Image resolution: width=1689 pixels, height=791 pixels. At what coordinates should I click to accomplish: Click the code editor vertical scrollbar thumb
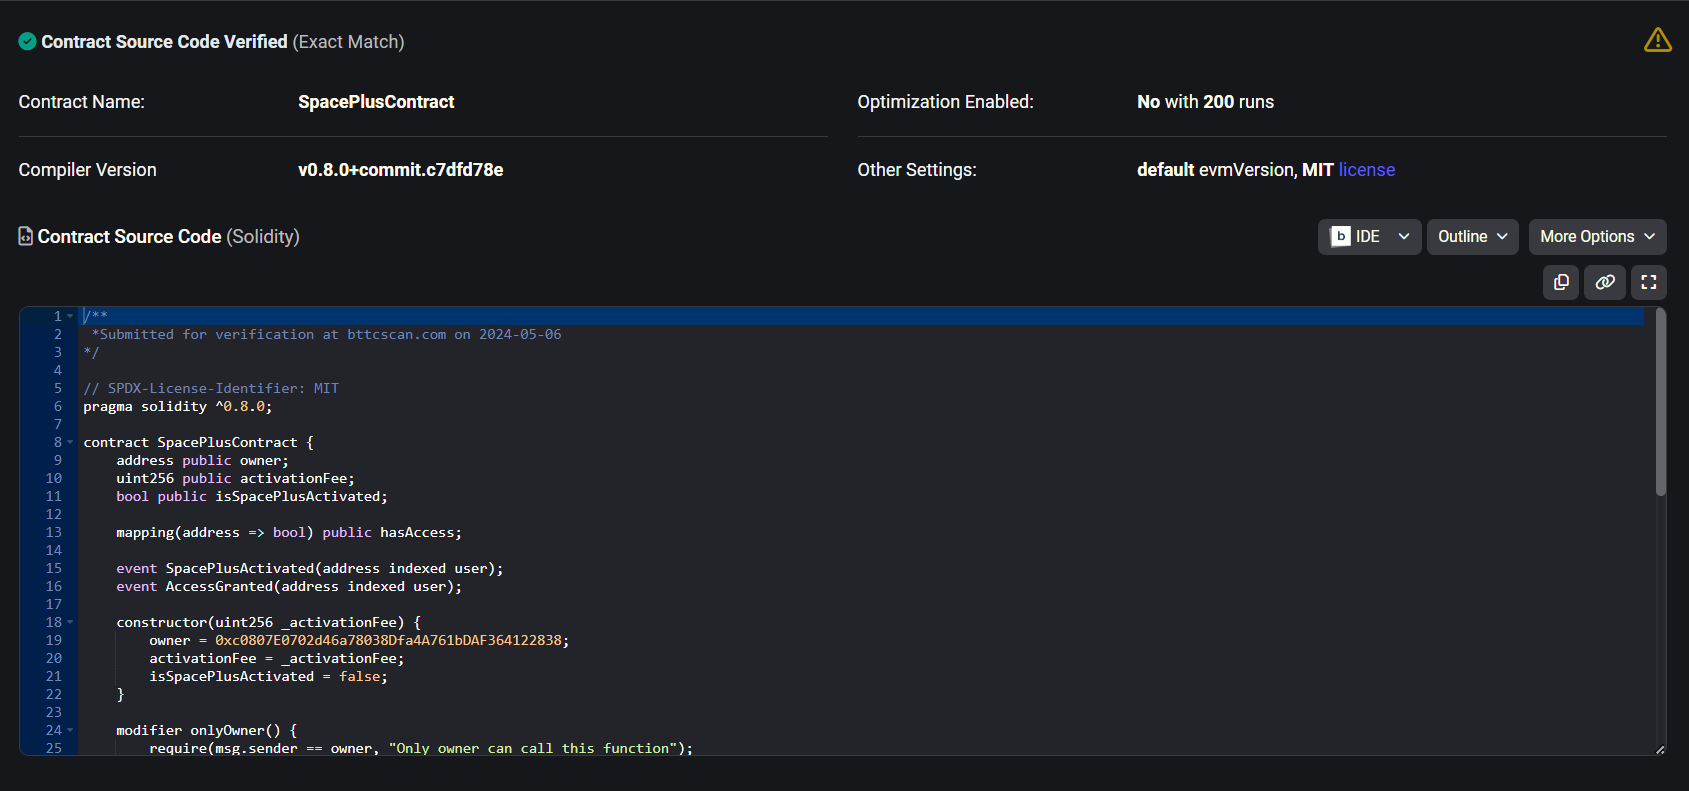1660,400
